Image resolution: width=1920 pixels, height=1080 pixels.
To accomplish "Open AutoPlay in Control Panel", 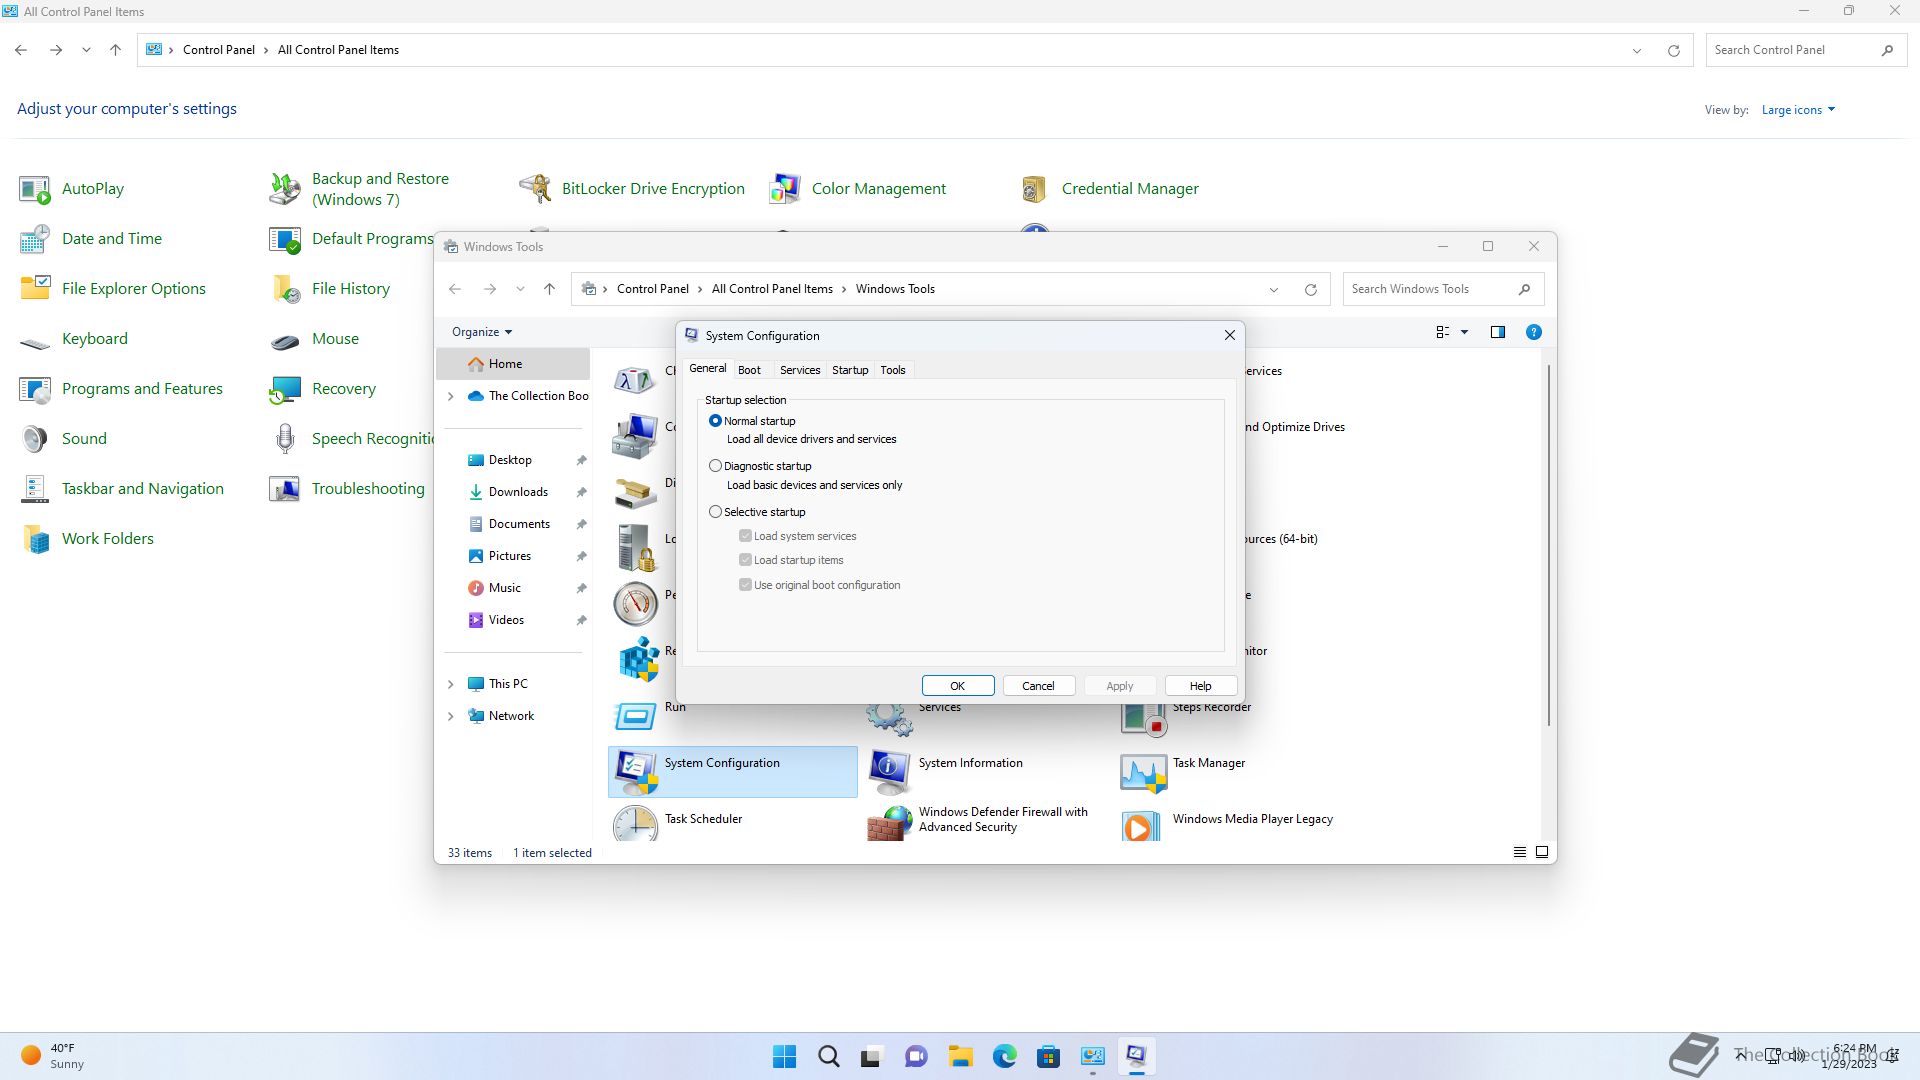I will pos(72,188).
